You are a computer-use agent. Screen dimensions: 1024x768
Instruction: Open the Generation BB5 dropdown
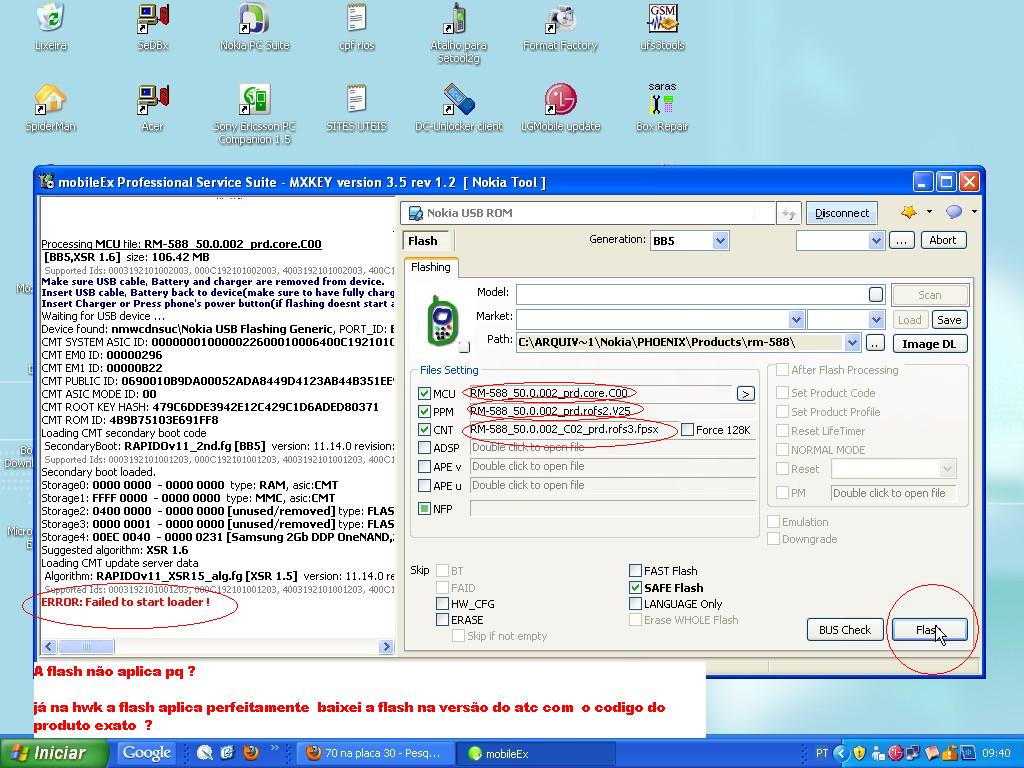click(720, 241)
